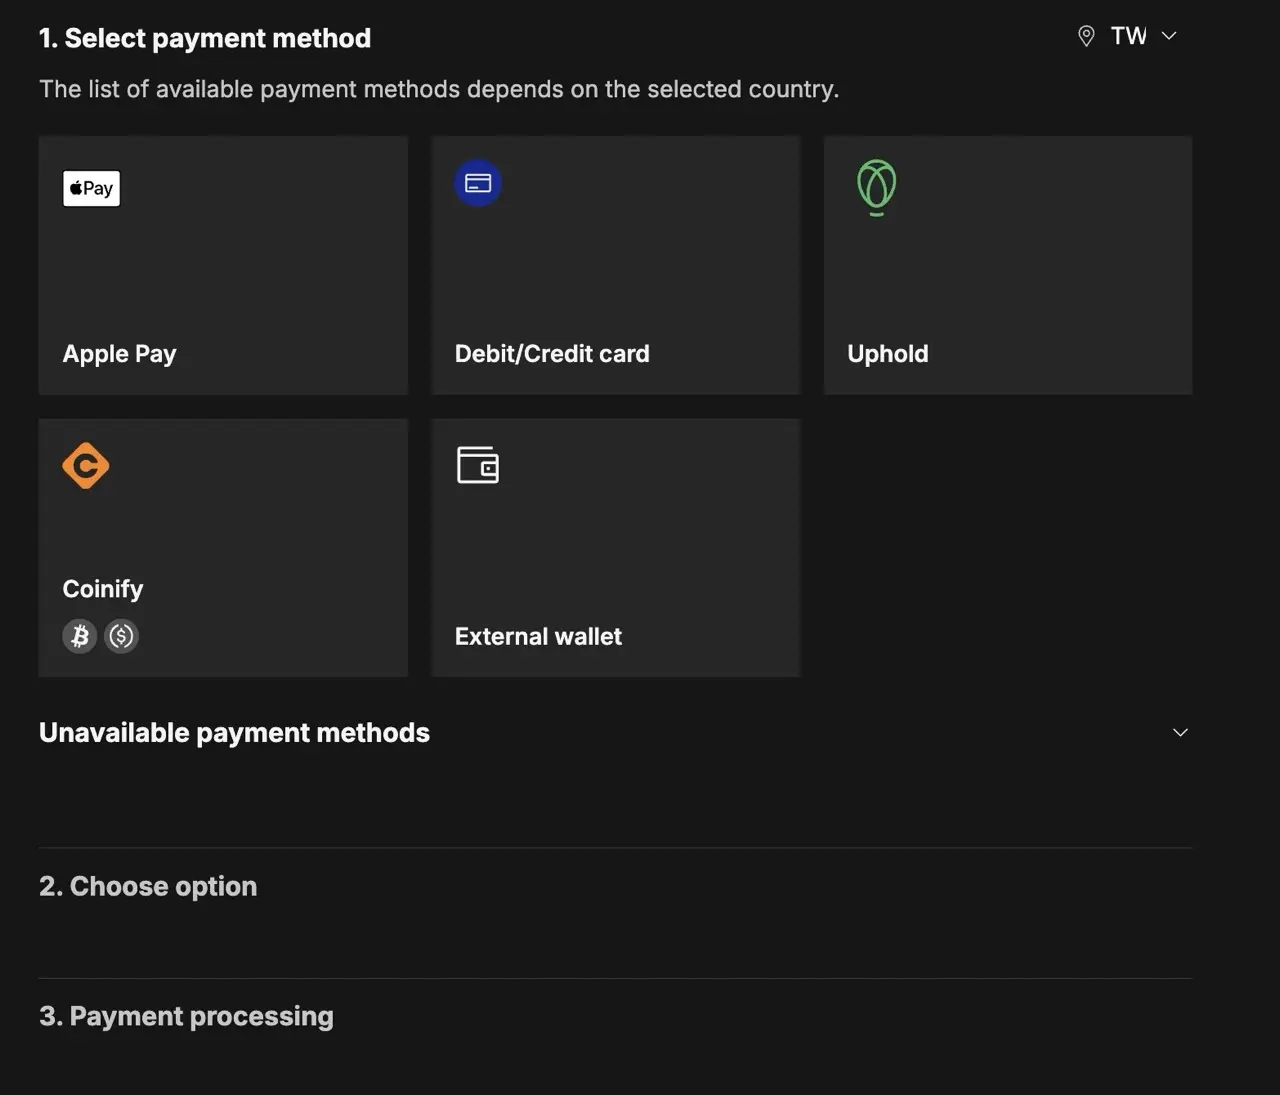Click the TW country code text
The width and height of the screenshot is (1280, 1095).
(1129, 36)
